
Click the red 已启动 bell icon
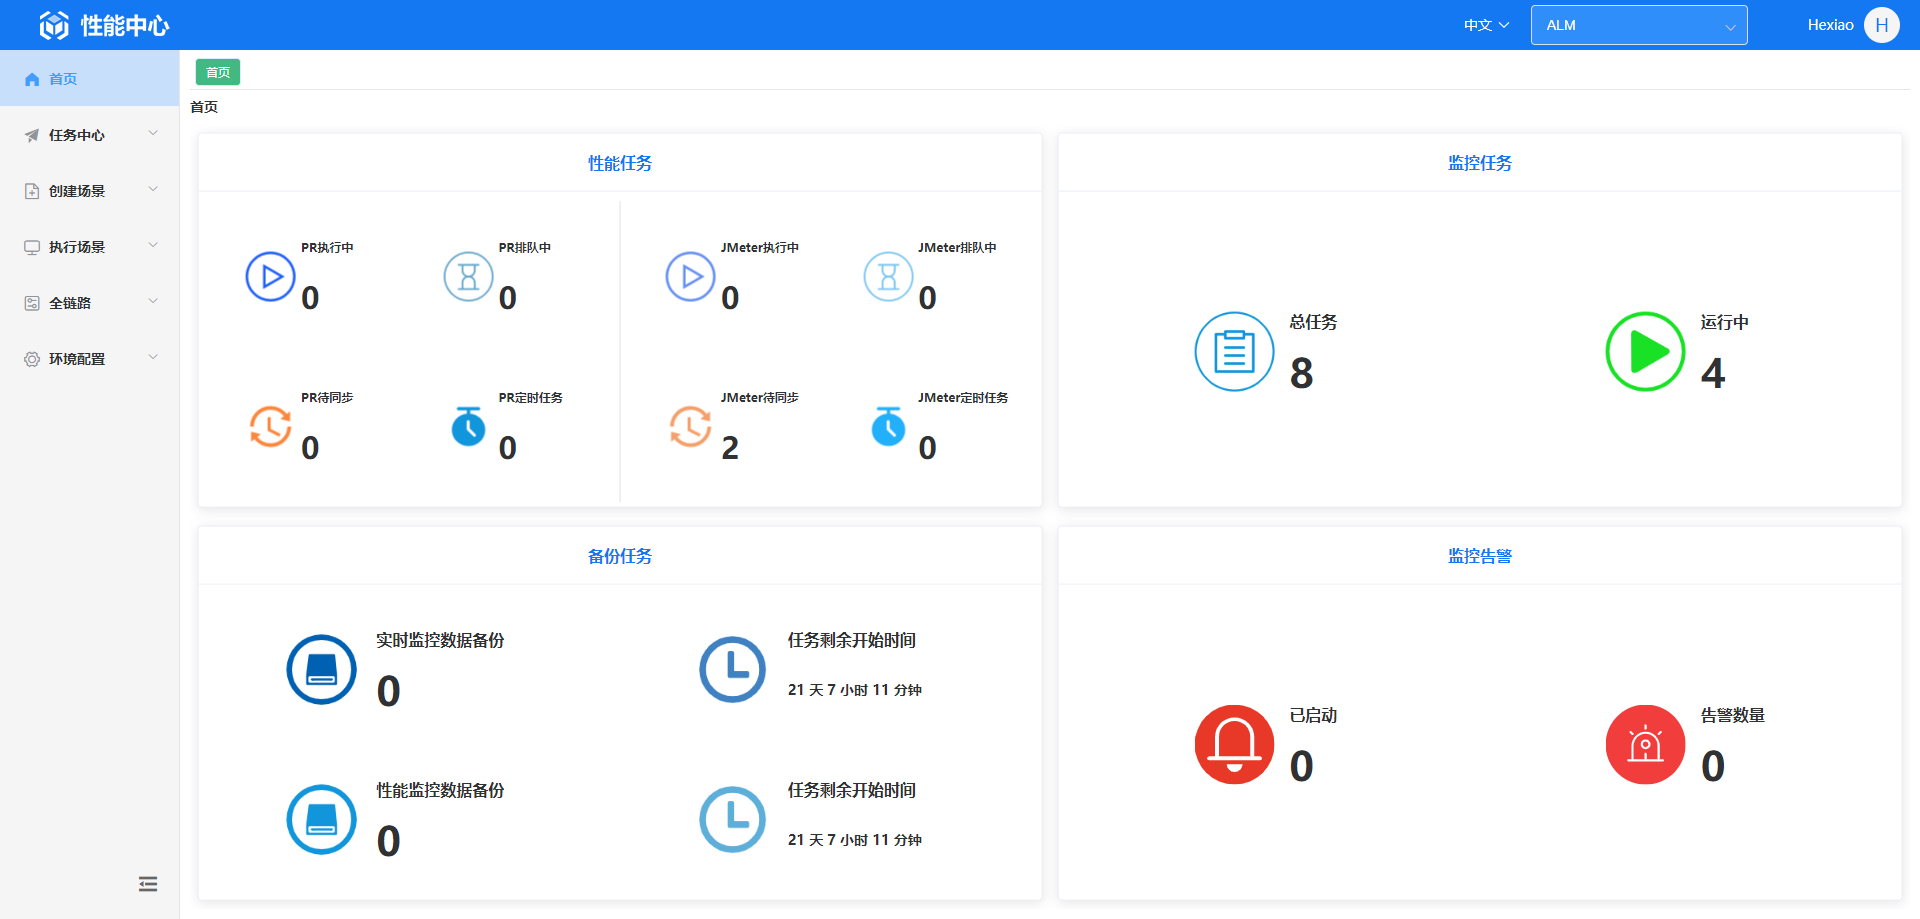1234,745
